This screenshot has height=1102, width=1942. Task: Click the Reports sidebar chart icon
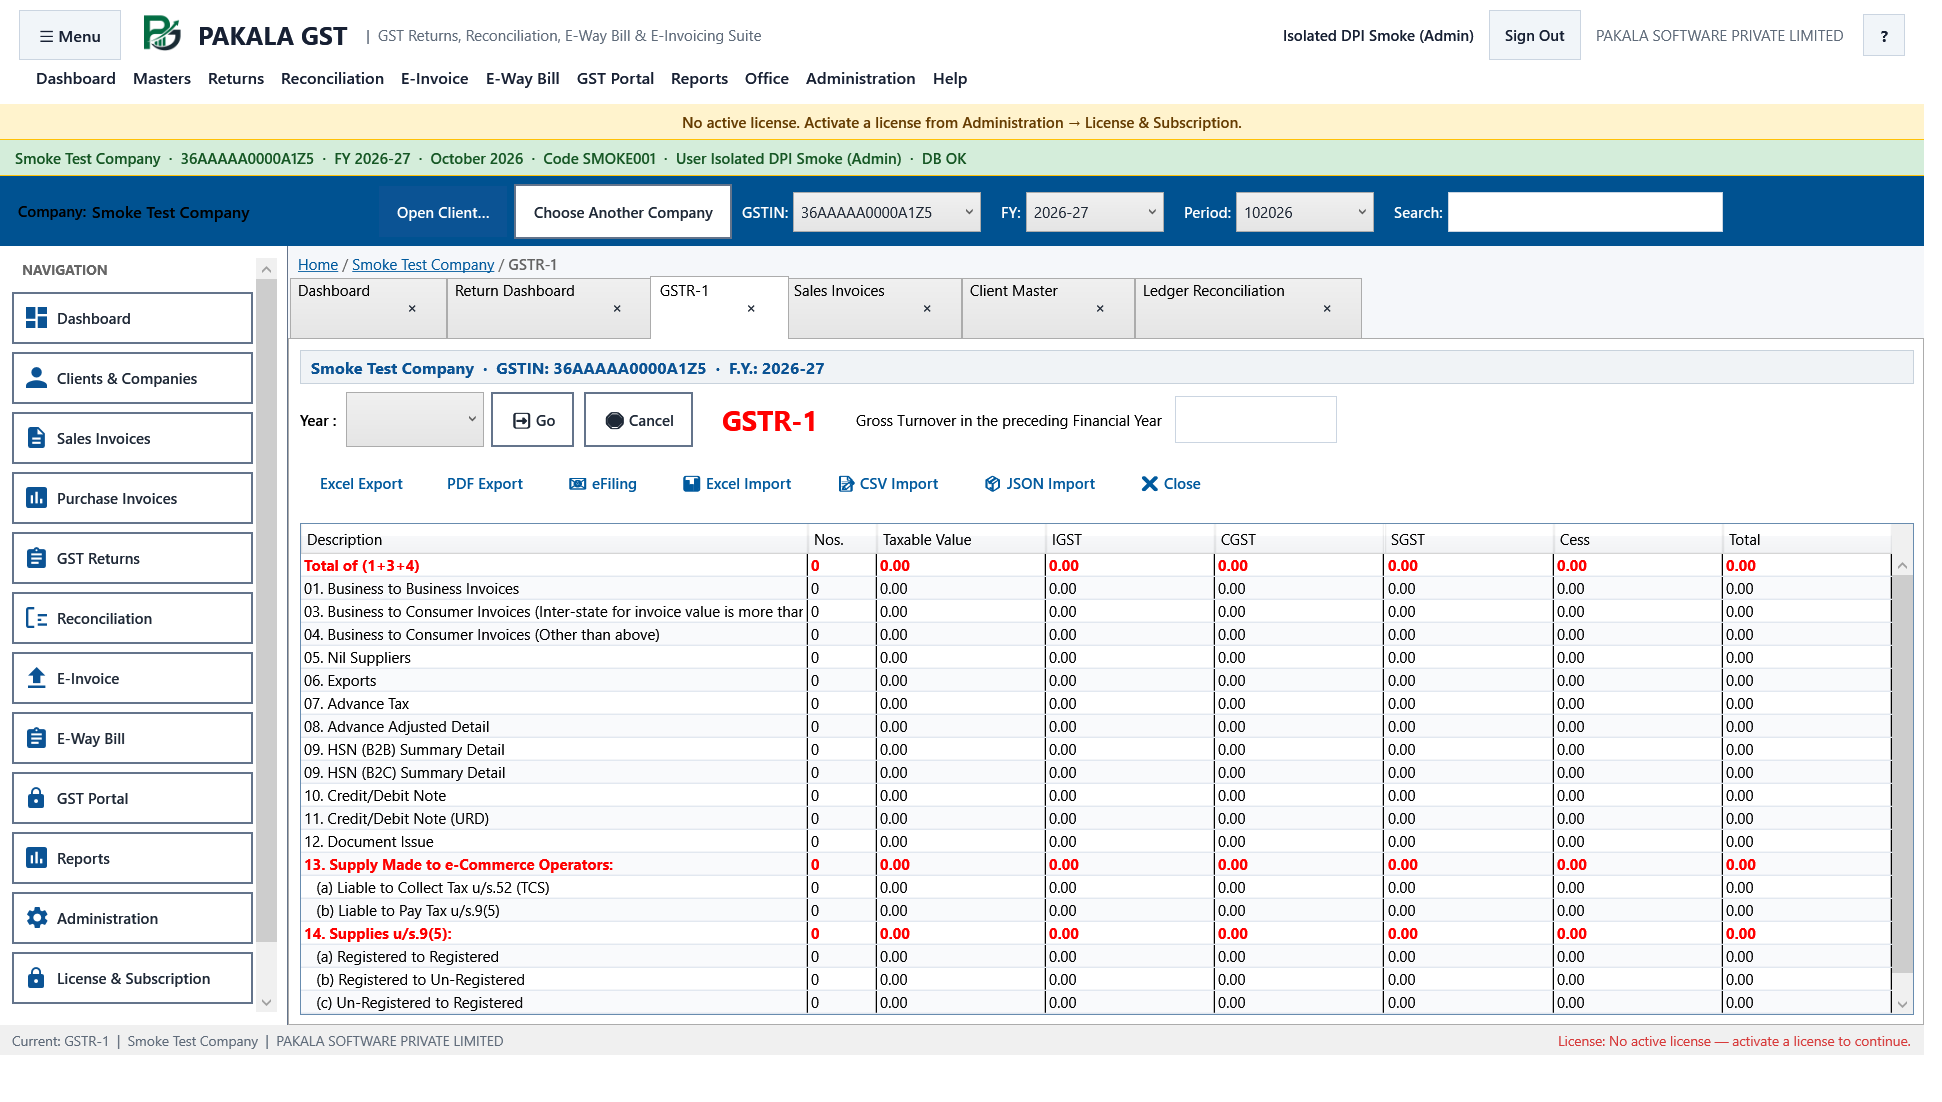coord(36,858)
